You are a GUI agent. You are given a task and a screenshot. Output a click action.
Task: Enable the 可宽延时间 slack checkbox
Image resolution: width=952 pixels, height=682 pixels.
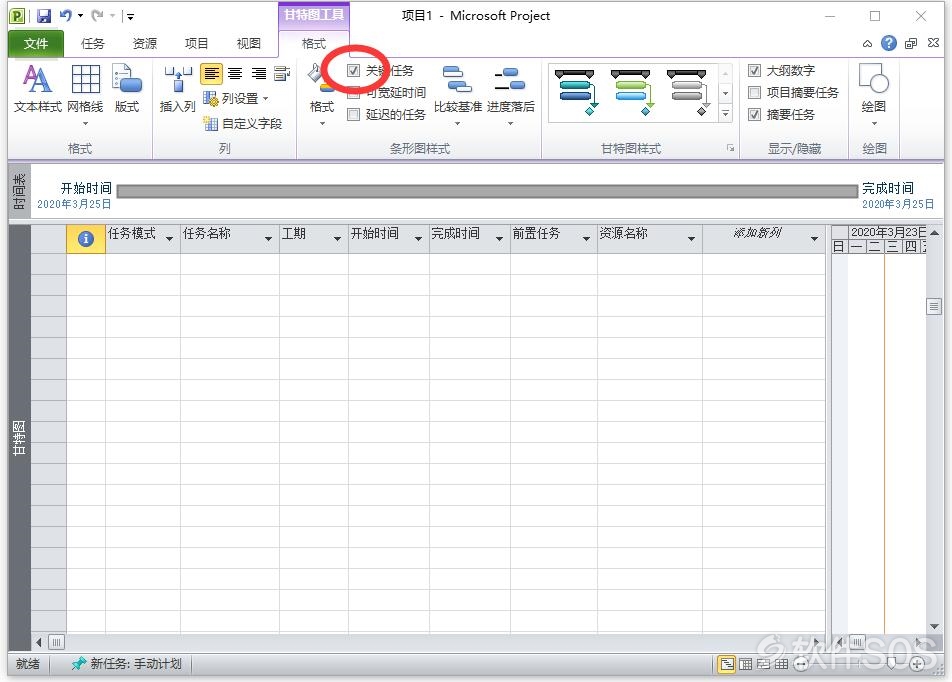point(353,93)
